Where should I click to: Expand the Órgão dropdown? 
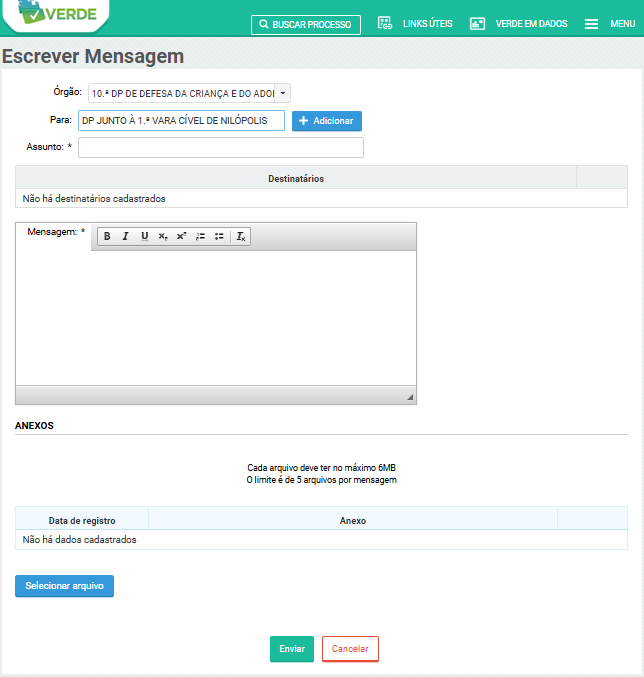click(282, 93)
